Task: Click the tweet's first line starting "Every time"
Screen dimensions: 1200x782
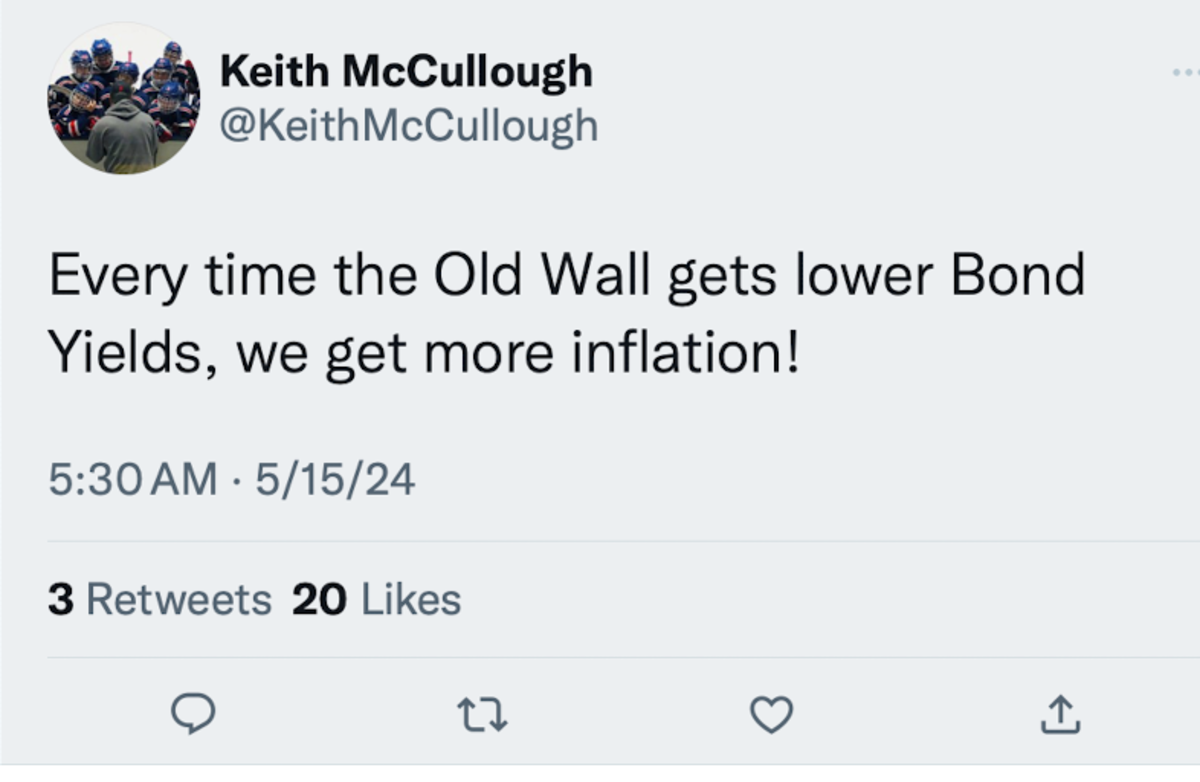Action: (566, 276)
